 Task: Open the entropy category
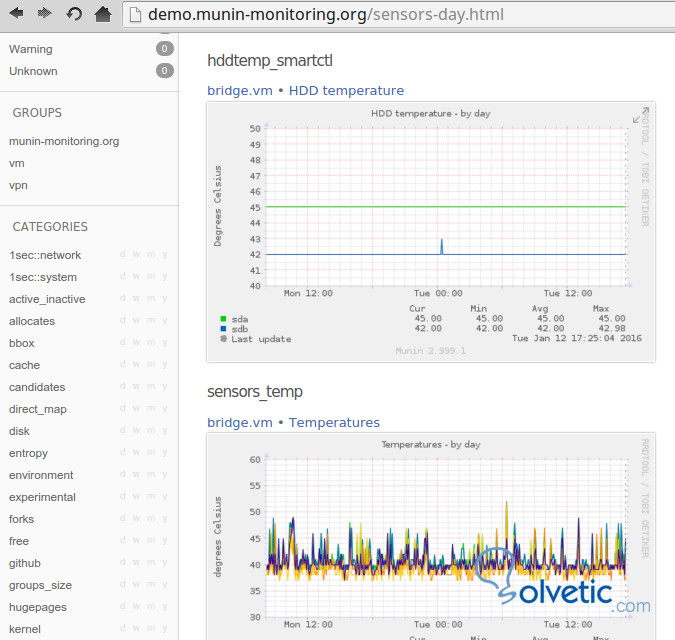pos(28,453)
